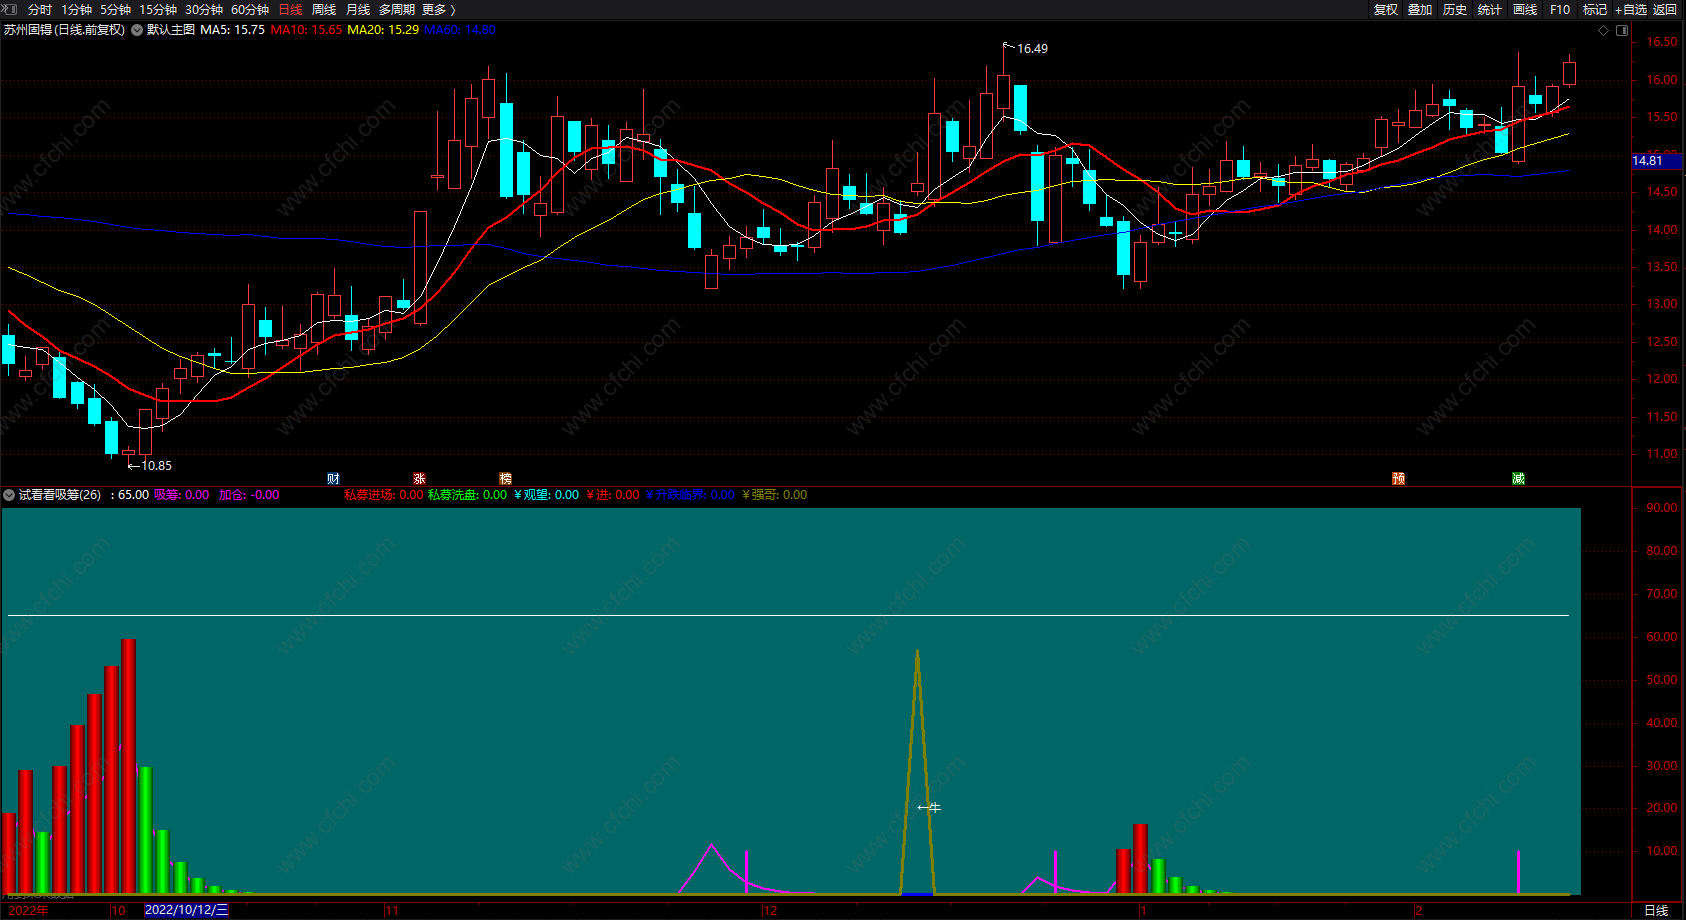Screen dimensions: 1686x920
Task: Click the MA5: 15.75 indicator label
Action: 232,30
